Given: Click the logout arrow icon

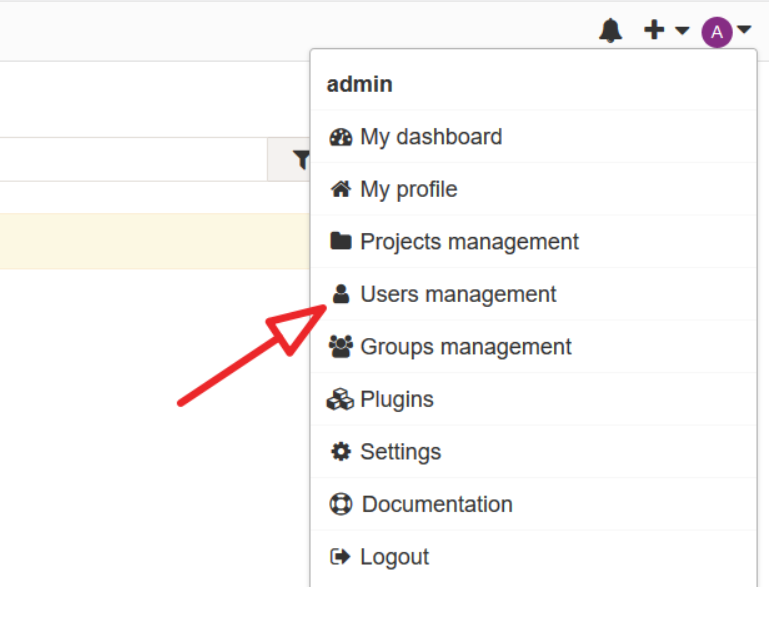Looking at the screenshot, I should click(341, 557).
